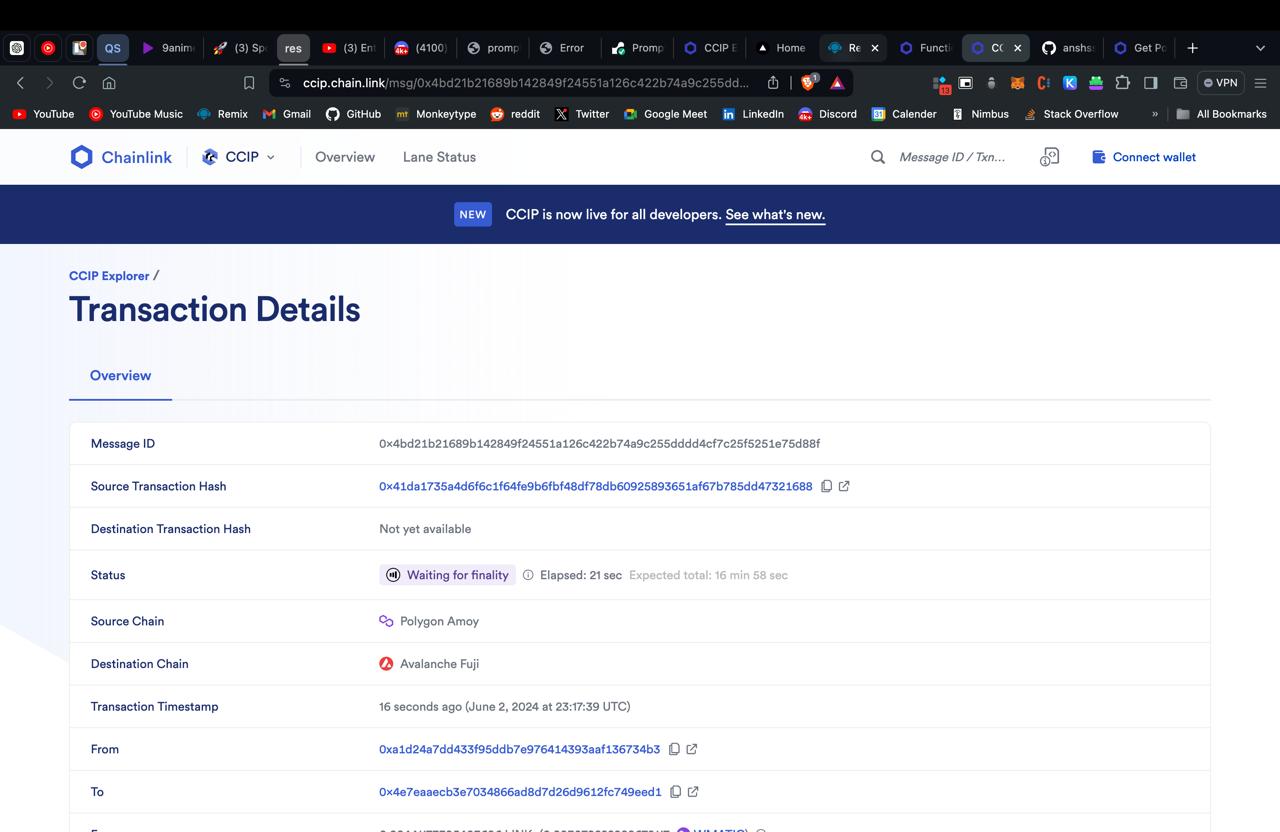Copy the source transaction hash

[826, 486]
